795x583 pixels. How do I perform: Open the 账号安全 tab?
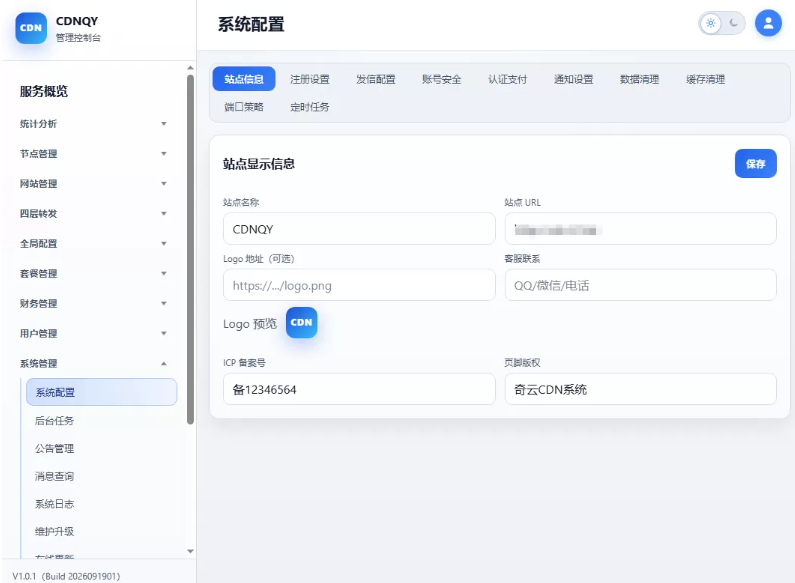441,79
